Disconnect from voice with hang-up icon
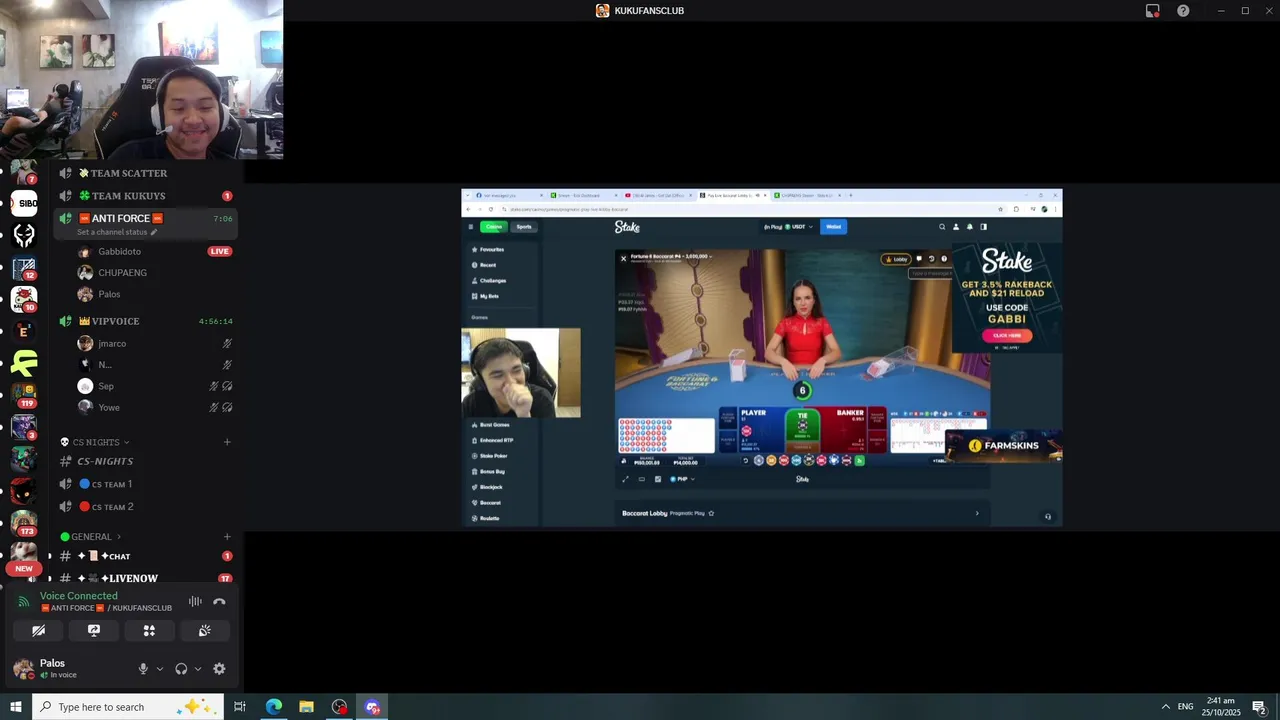1280x720 pixels. (219, 601)
